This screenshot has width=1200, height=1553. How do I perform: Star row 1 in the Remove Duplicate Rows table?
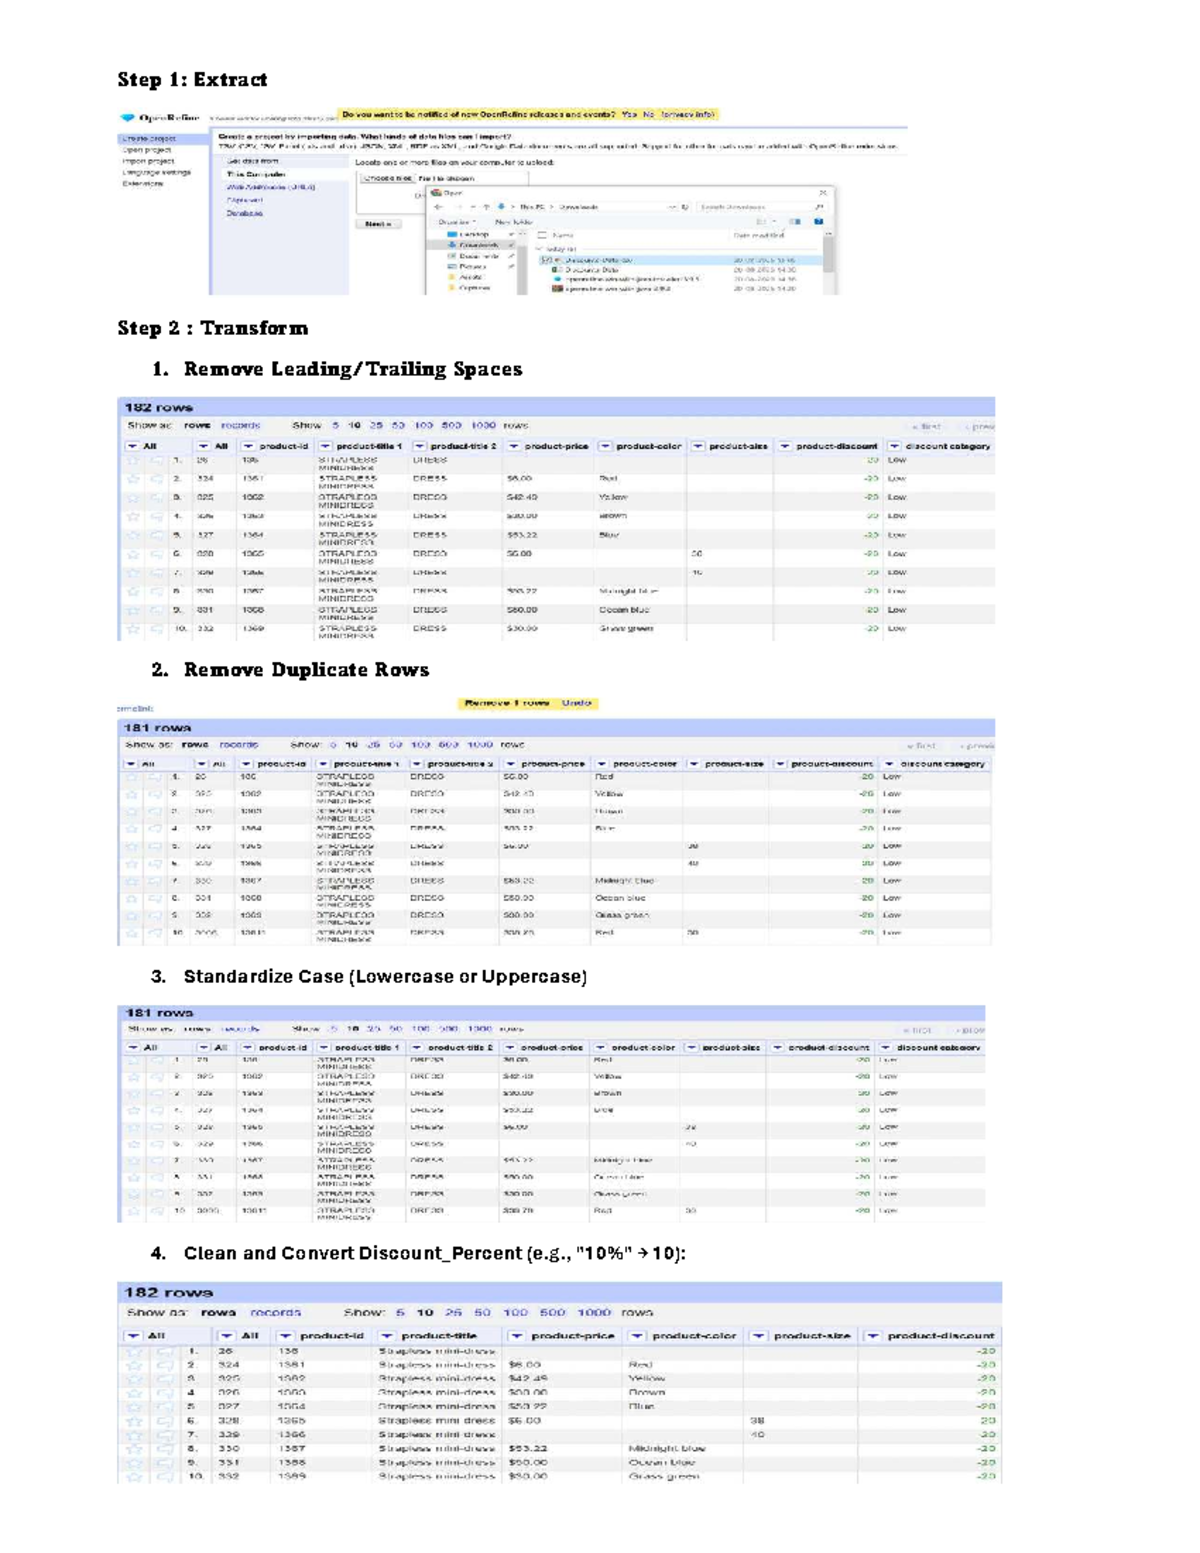(131, 777)
